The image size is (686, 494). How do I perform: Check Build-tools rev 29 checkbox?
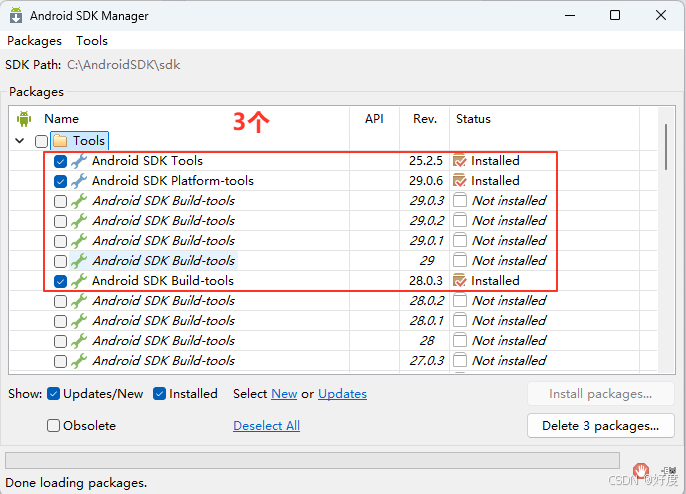[60, 261]
